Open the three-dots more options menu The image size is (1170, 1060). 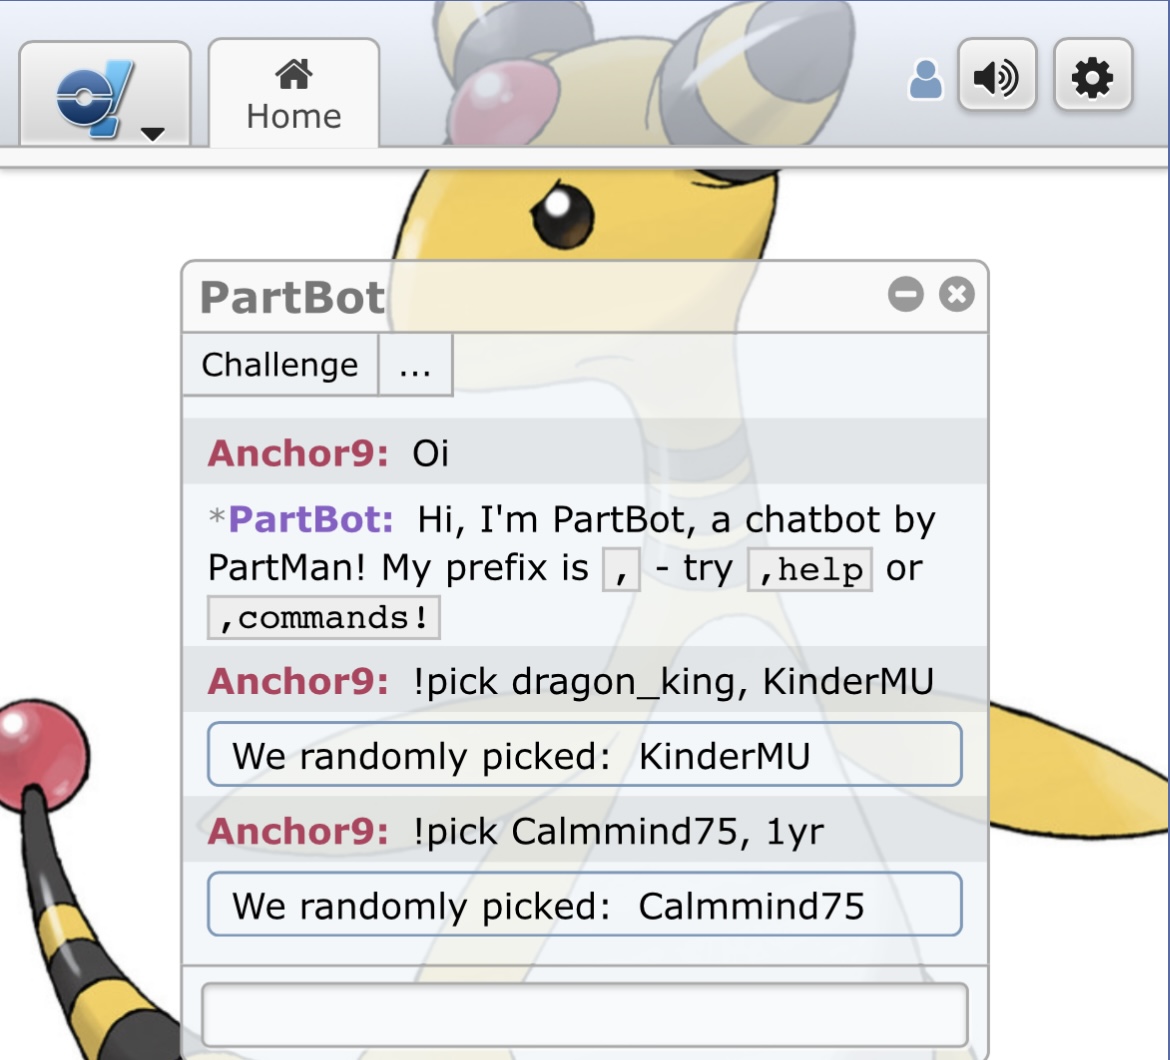coord(415,365)
